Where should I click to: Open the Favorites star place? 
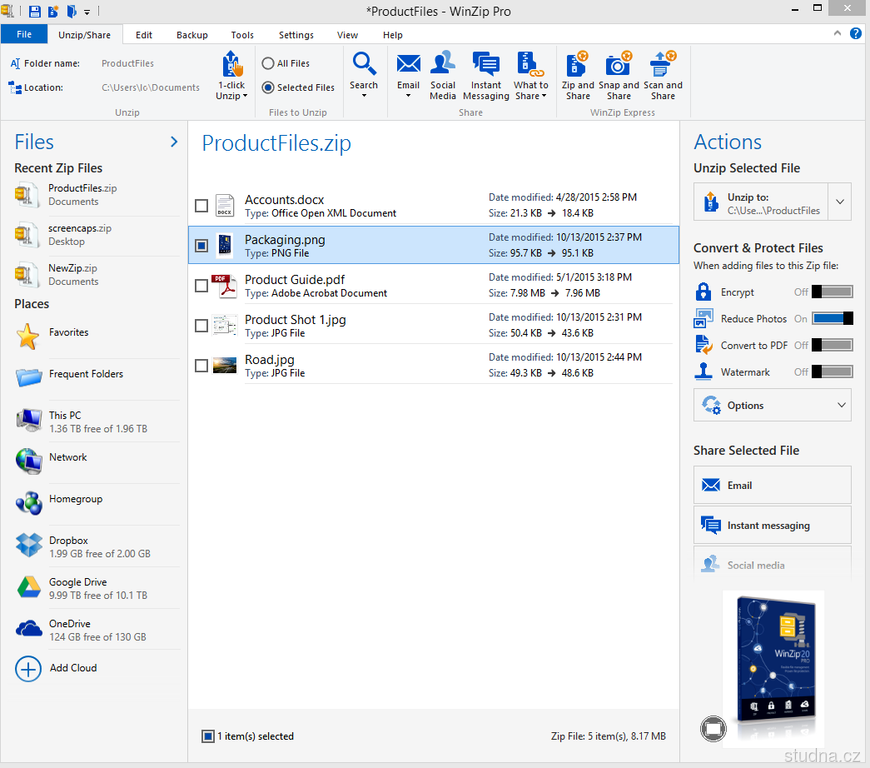point(28,336)
